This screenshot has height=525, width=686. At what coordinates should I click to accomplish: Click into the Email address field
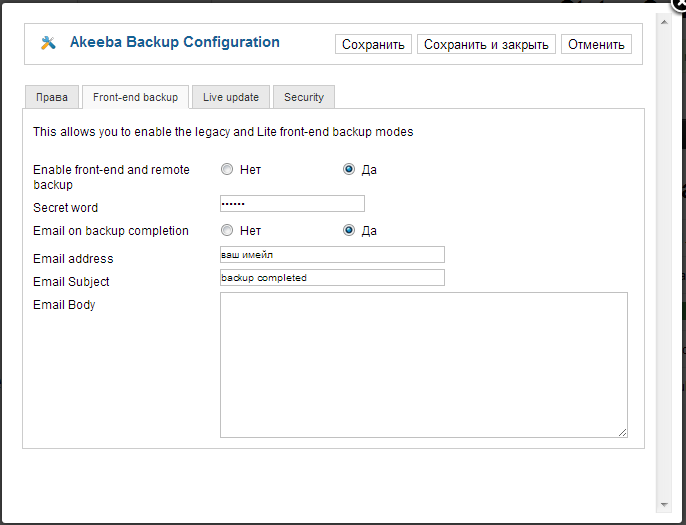coord(332,255)
